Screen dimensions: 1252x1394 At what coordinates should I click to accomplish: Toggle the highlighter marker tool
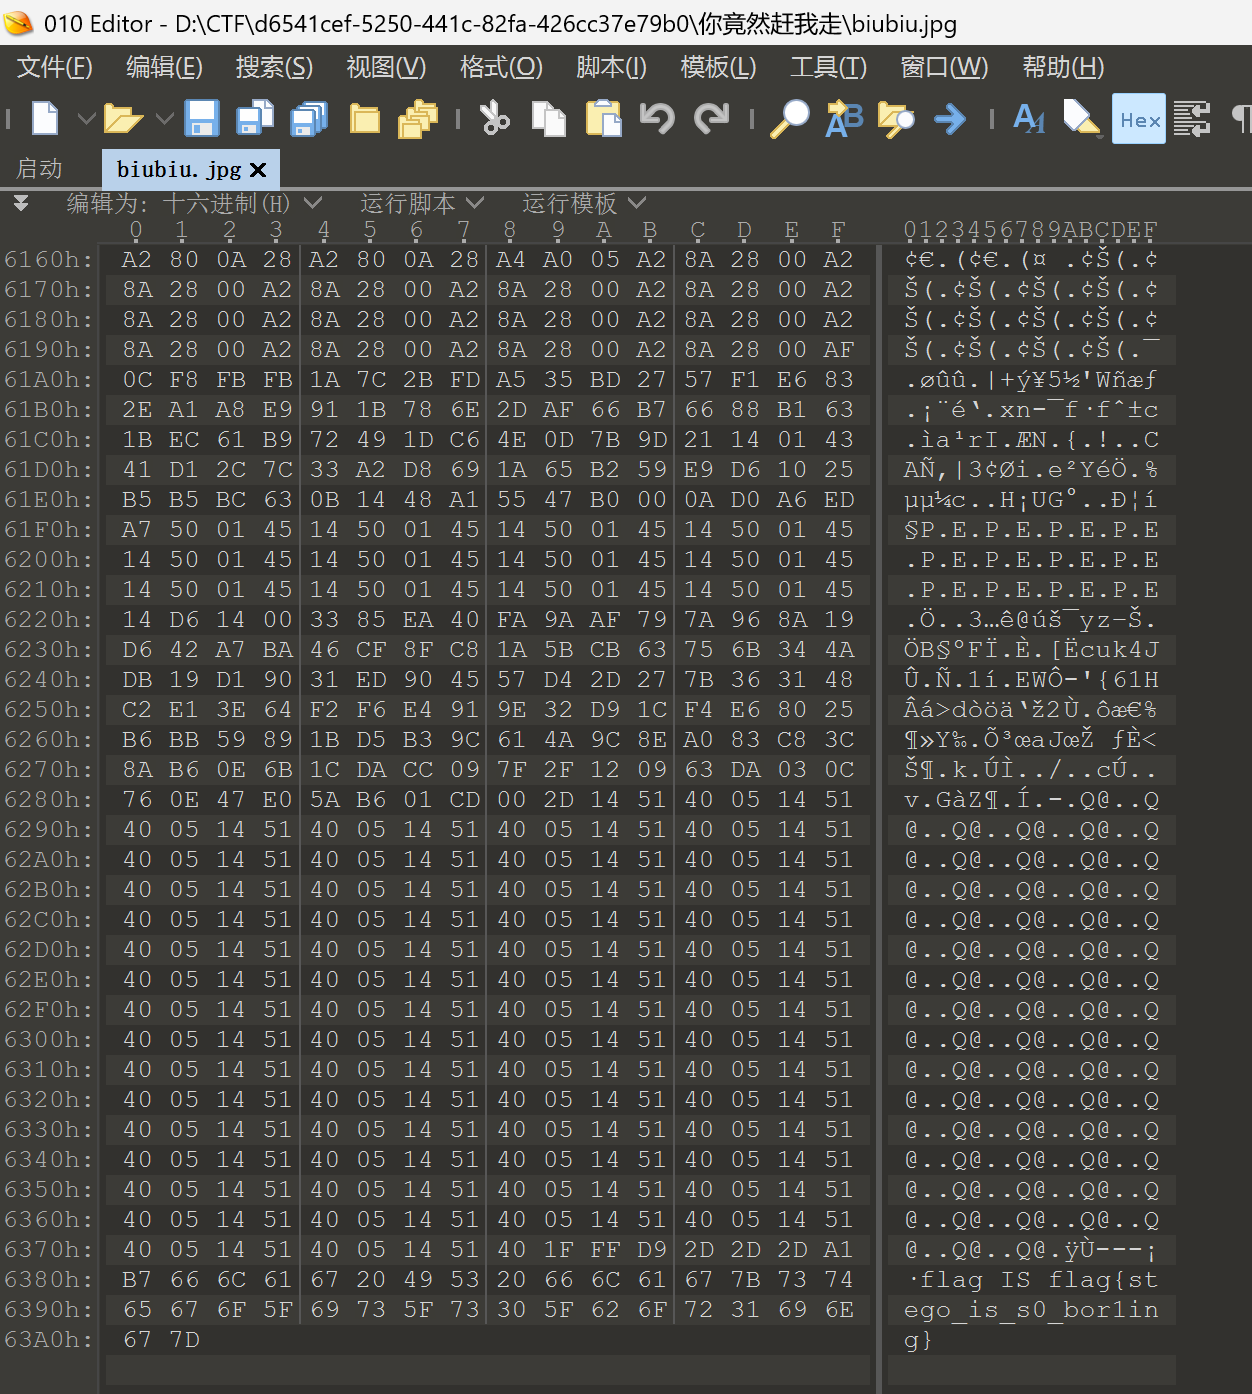click(x=1081, y=119)
